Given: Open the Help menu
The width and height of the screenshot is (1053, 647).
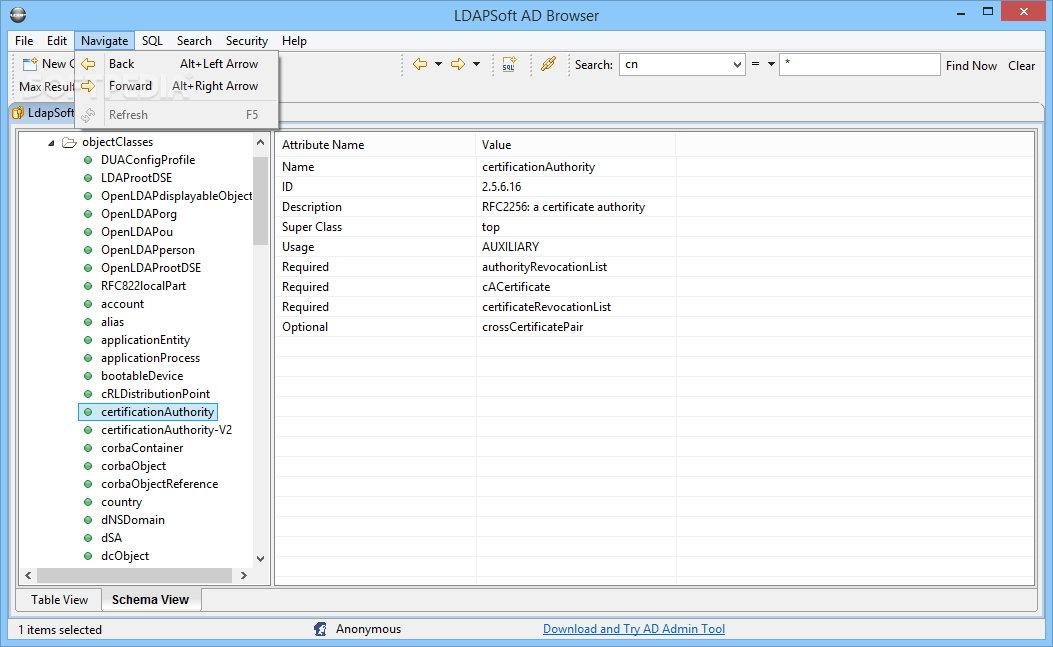Looking at the screenshot, I should pyautogui.click(x=294, y=41).
